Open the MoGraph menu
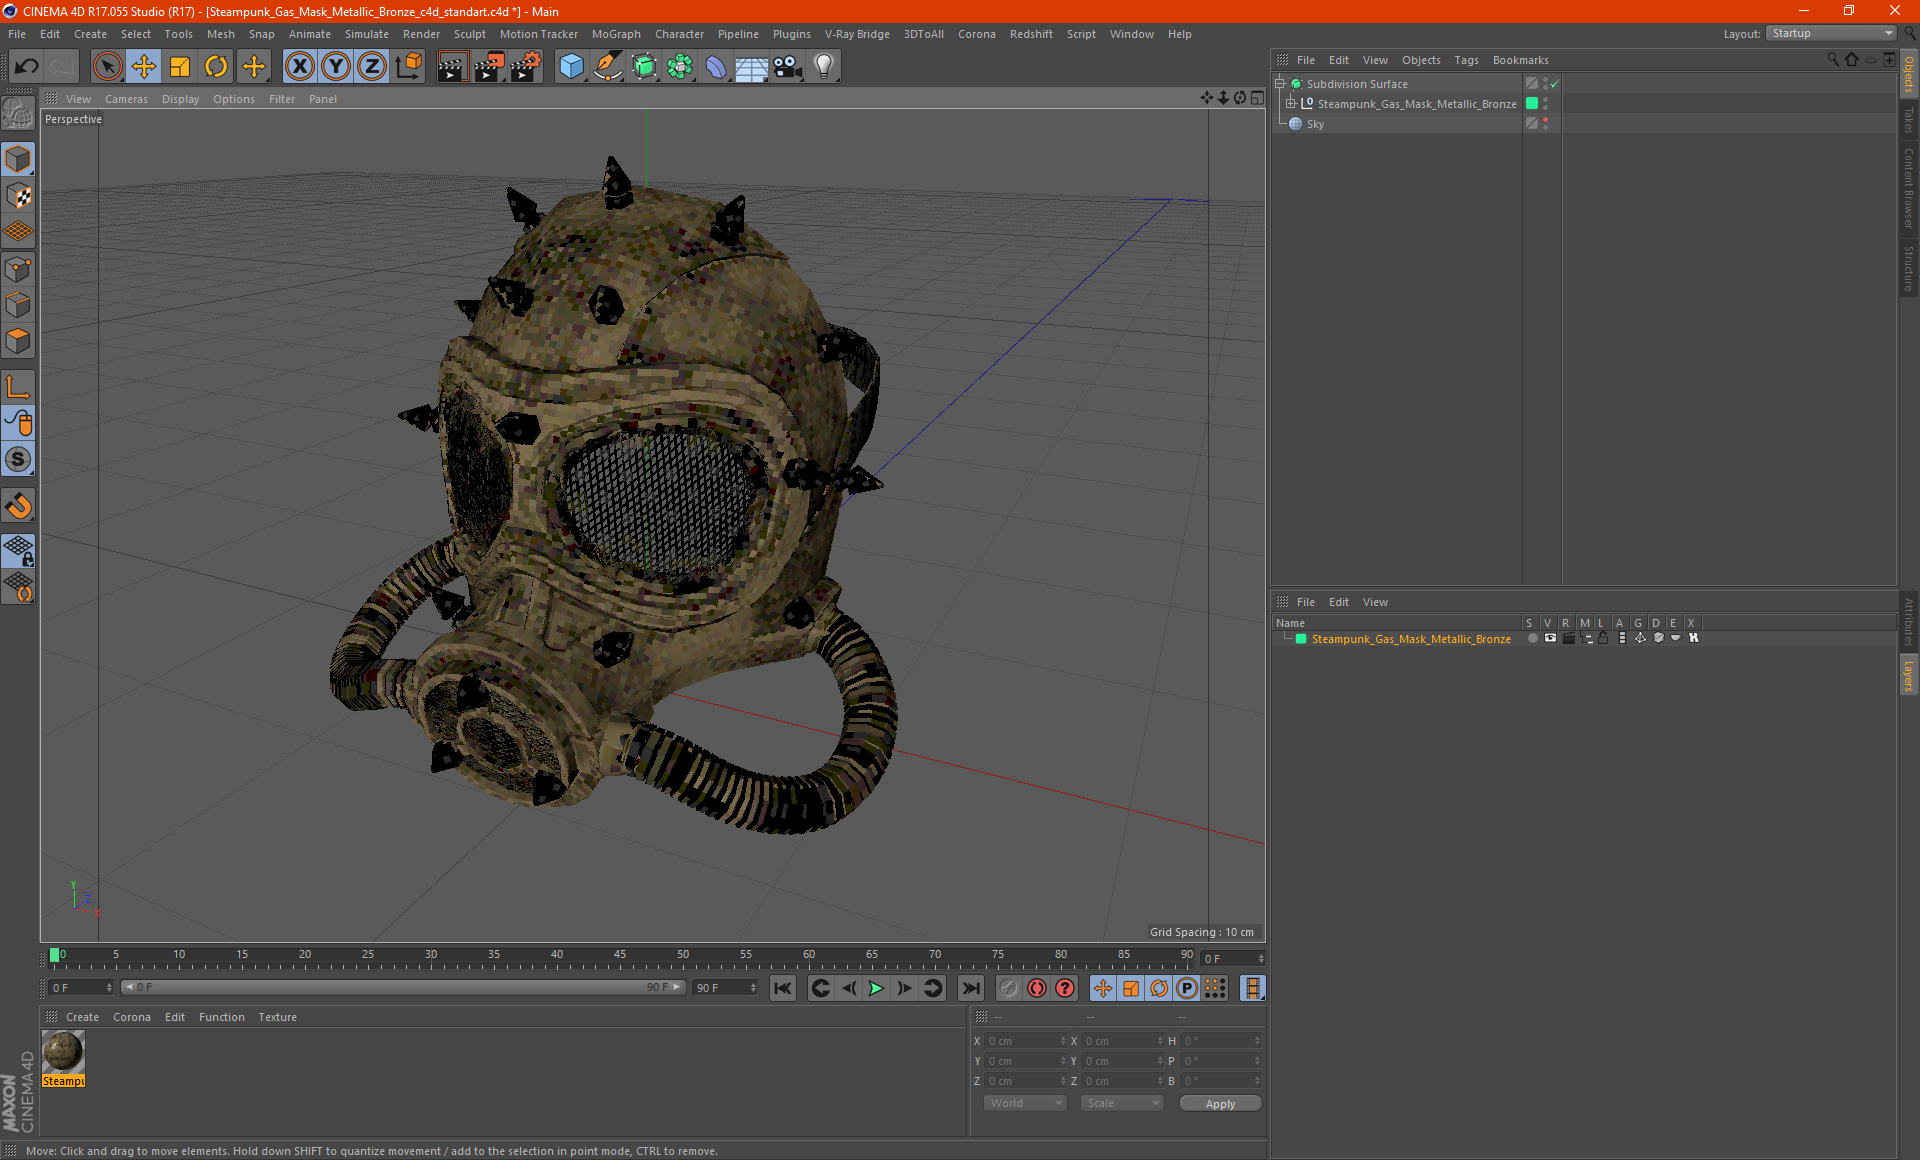Viewport: 1920px width, 1160px height. (616, 34)
